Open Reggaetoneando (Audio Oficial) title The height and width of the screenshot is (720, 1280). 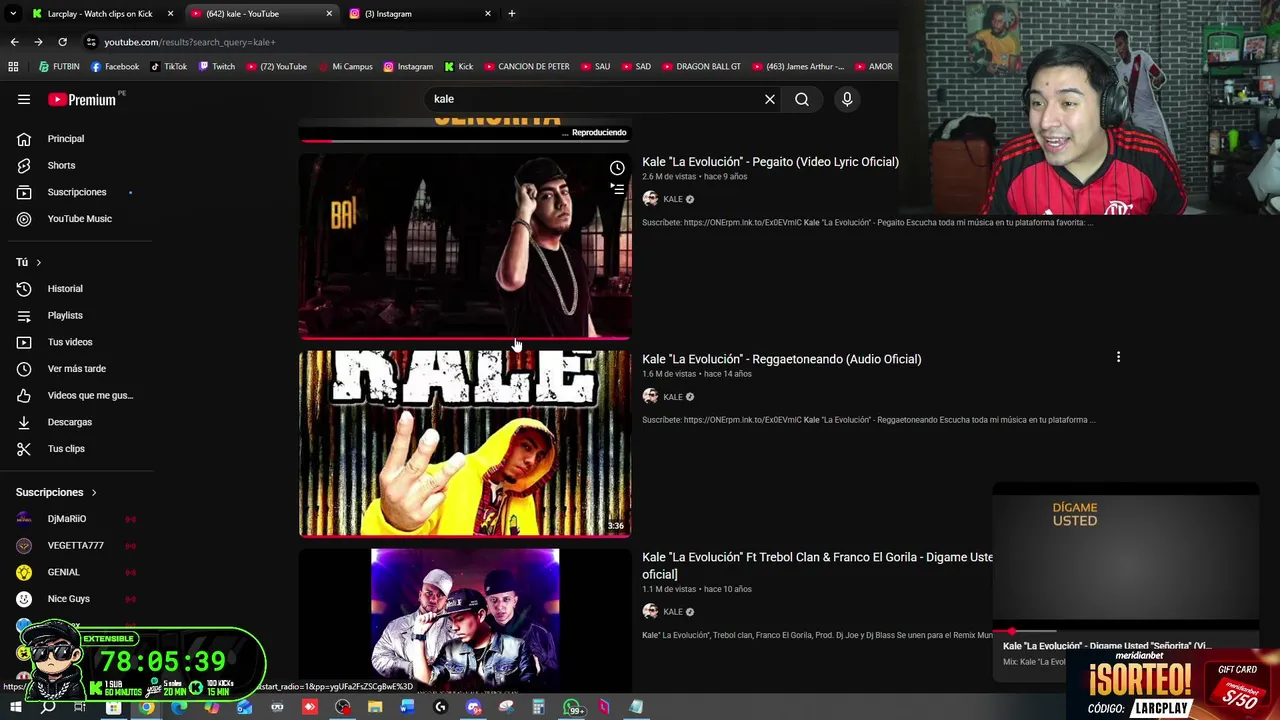click(x=781, y=359)
